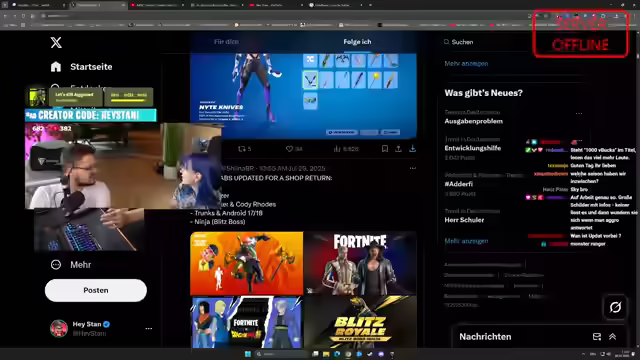Viewport: 640px width, 360px height.
Task: Open tweet options three-dot menu
Action: pos(413,168)
